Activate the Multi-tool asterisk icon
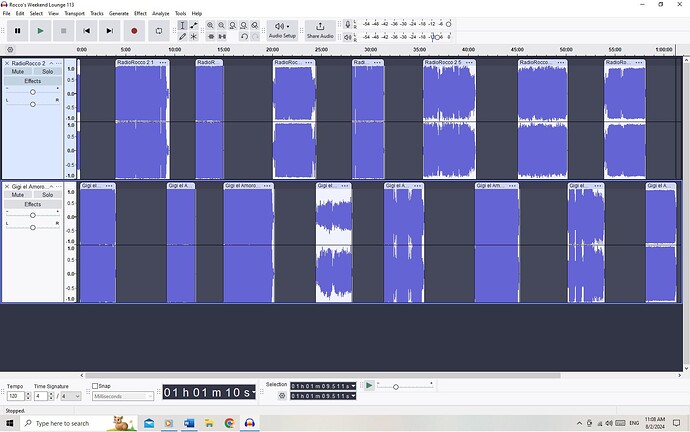The image size is (690, 432). click(x=194, y=37)
